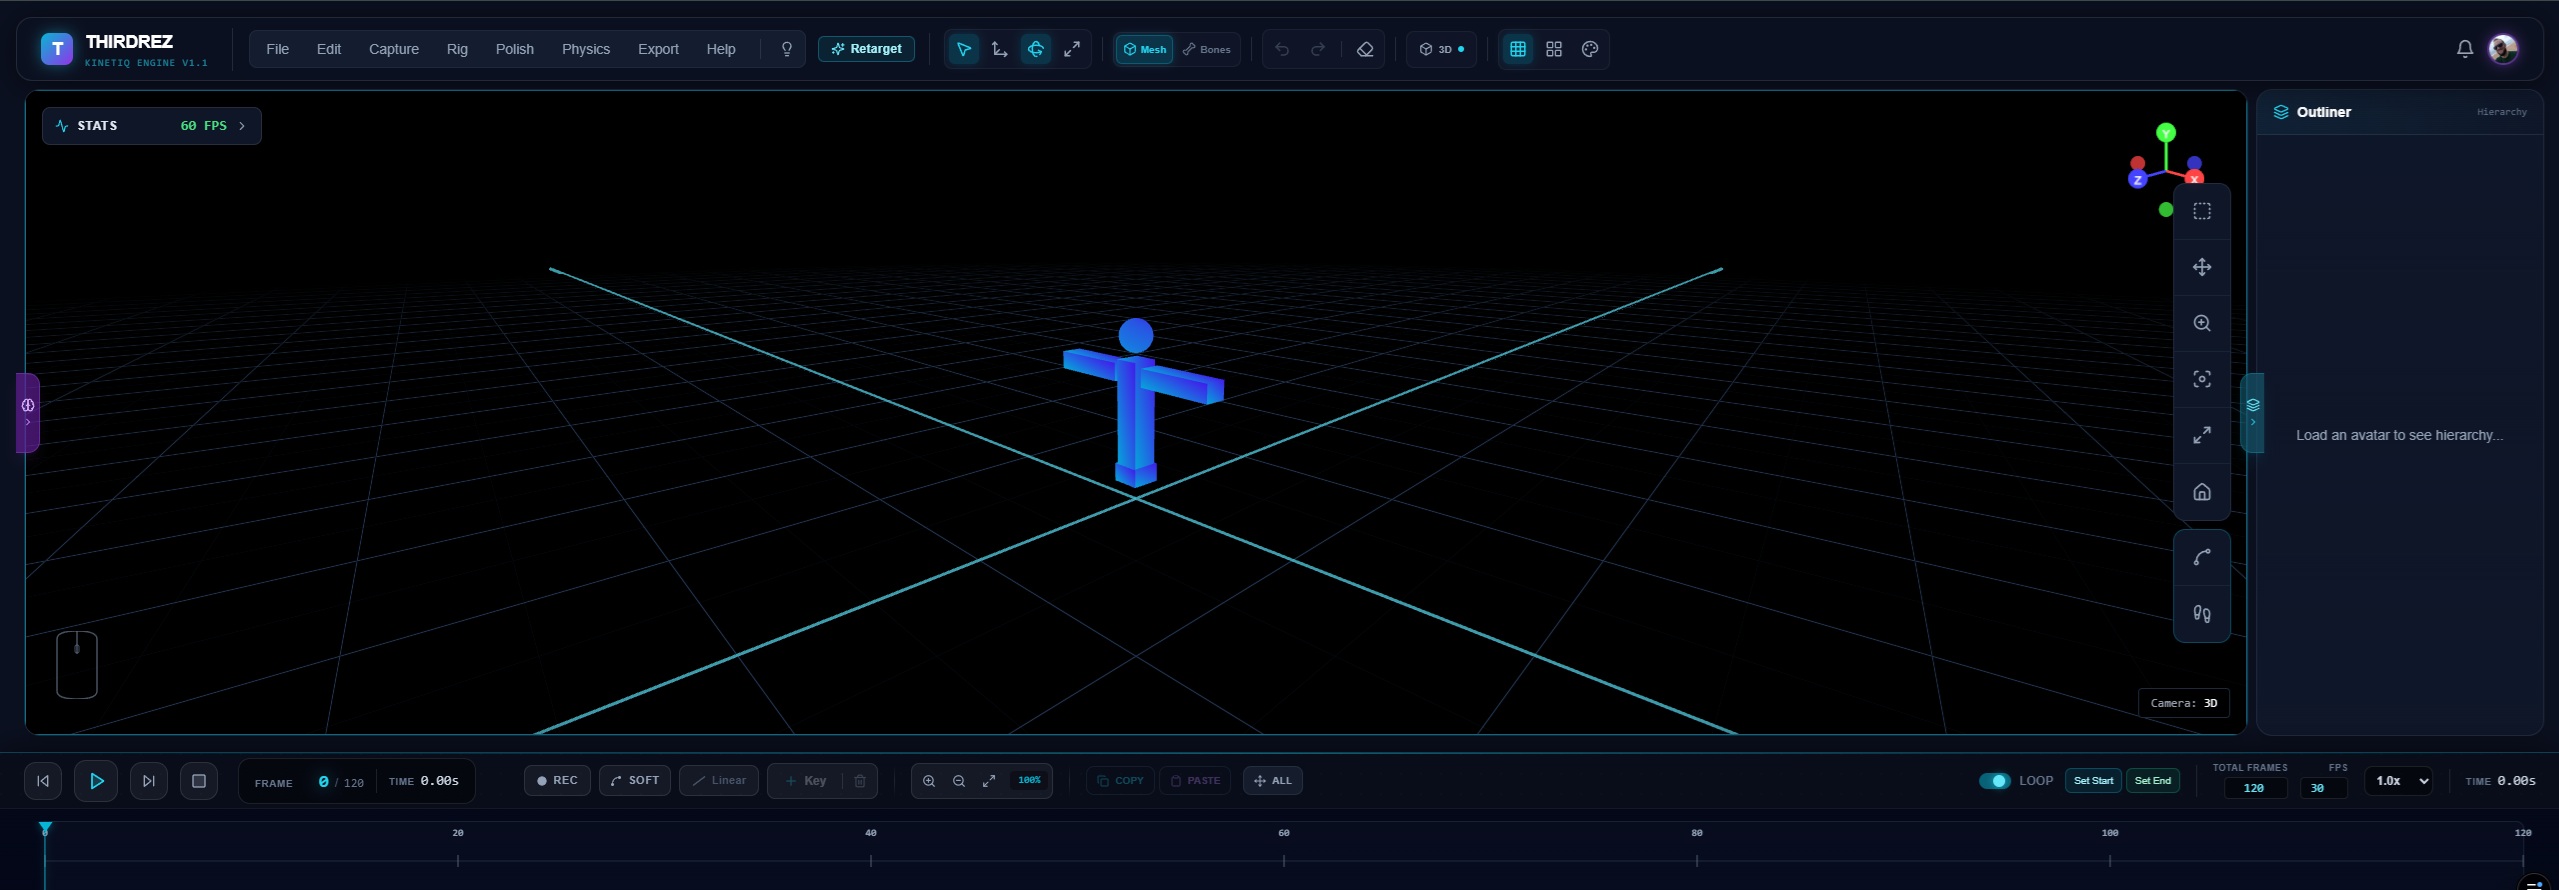Open the Linear interpolation selector

click(719, 781)
